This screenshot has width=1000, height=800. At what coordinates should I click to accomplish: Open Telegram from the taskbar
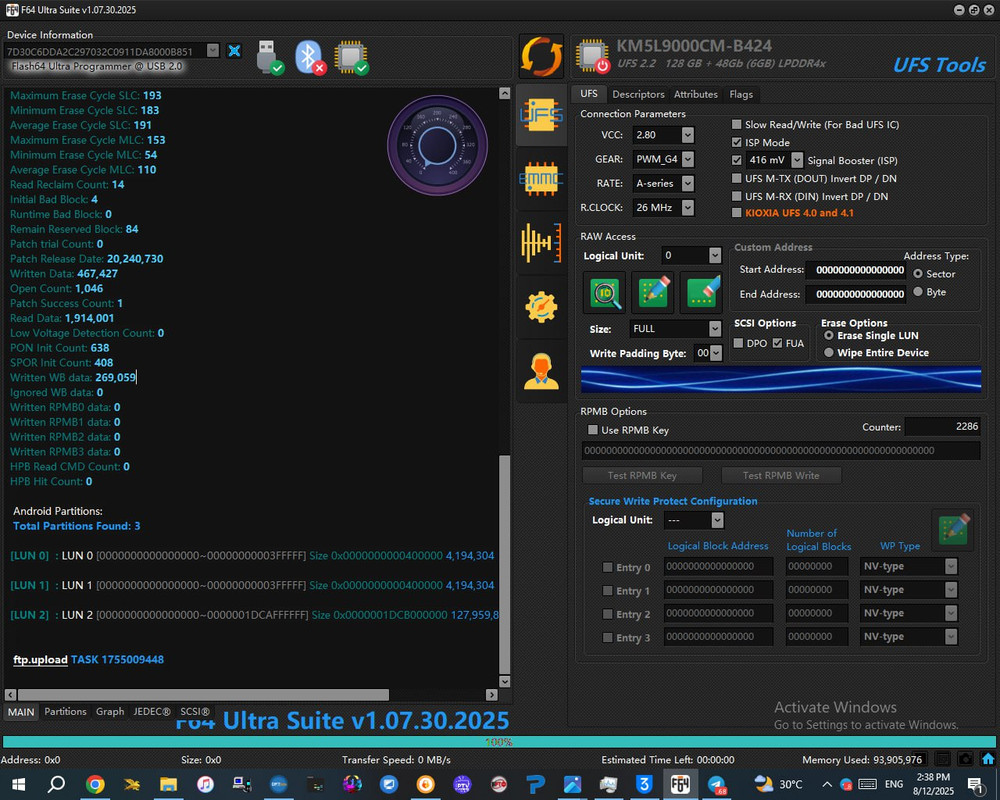[x=717, y=784]
